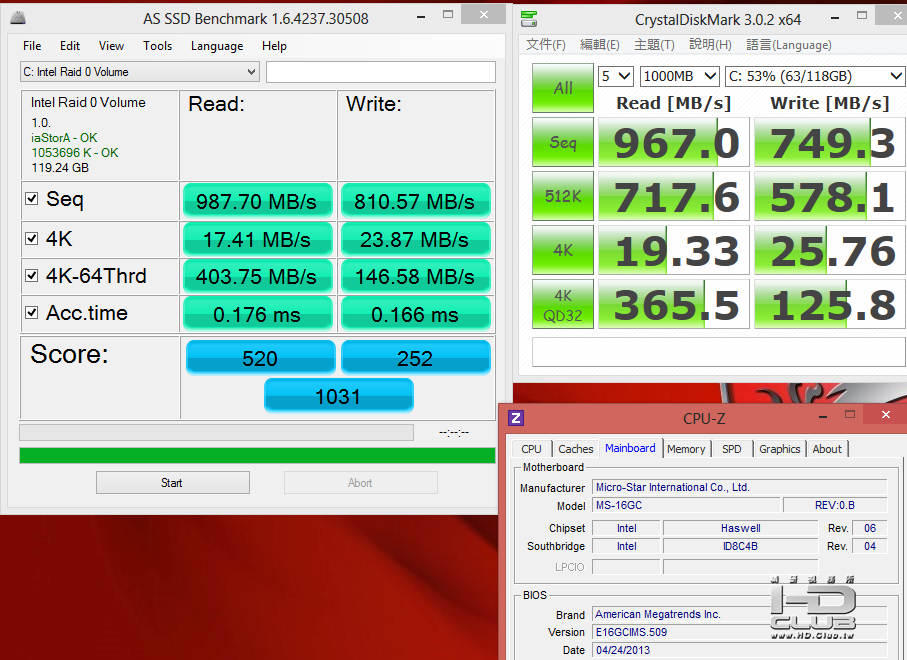
Task: Click the Model field MS-16GC in CPU-Z
Action: click(685, 505)
